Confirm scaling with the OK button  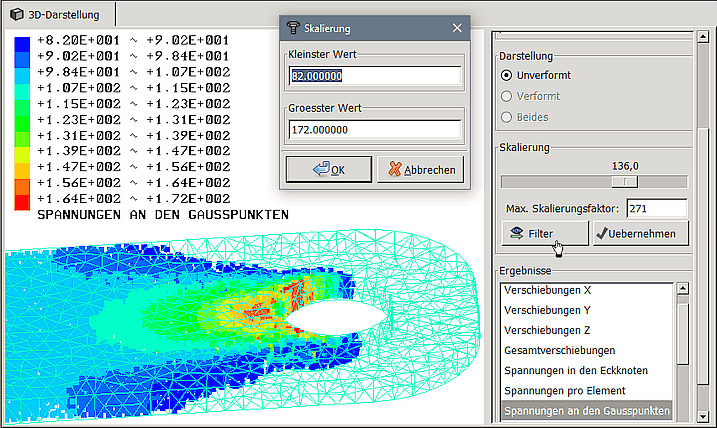pyautogui.click(x=329, y=169)
